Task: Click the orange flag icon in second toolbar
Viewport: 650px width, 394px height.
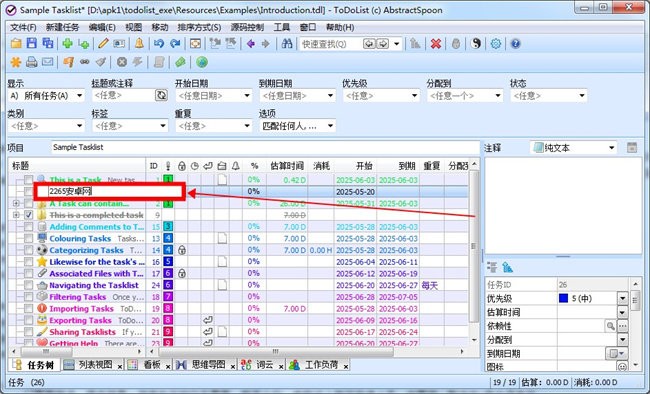Action: tap(68, 62)
